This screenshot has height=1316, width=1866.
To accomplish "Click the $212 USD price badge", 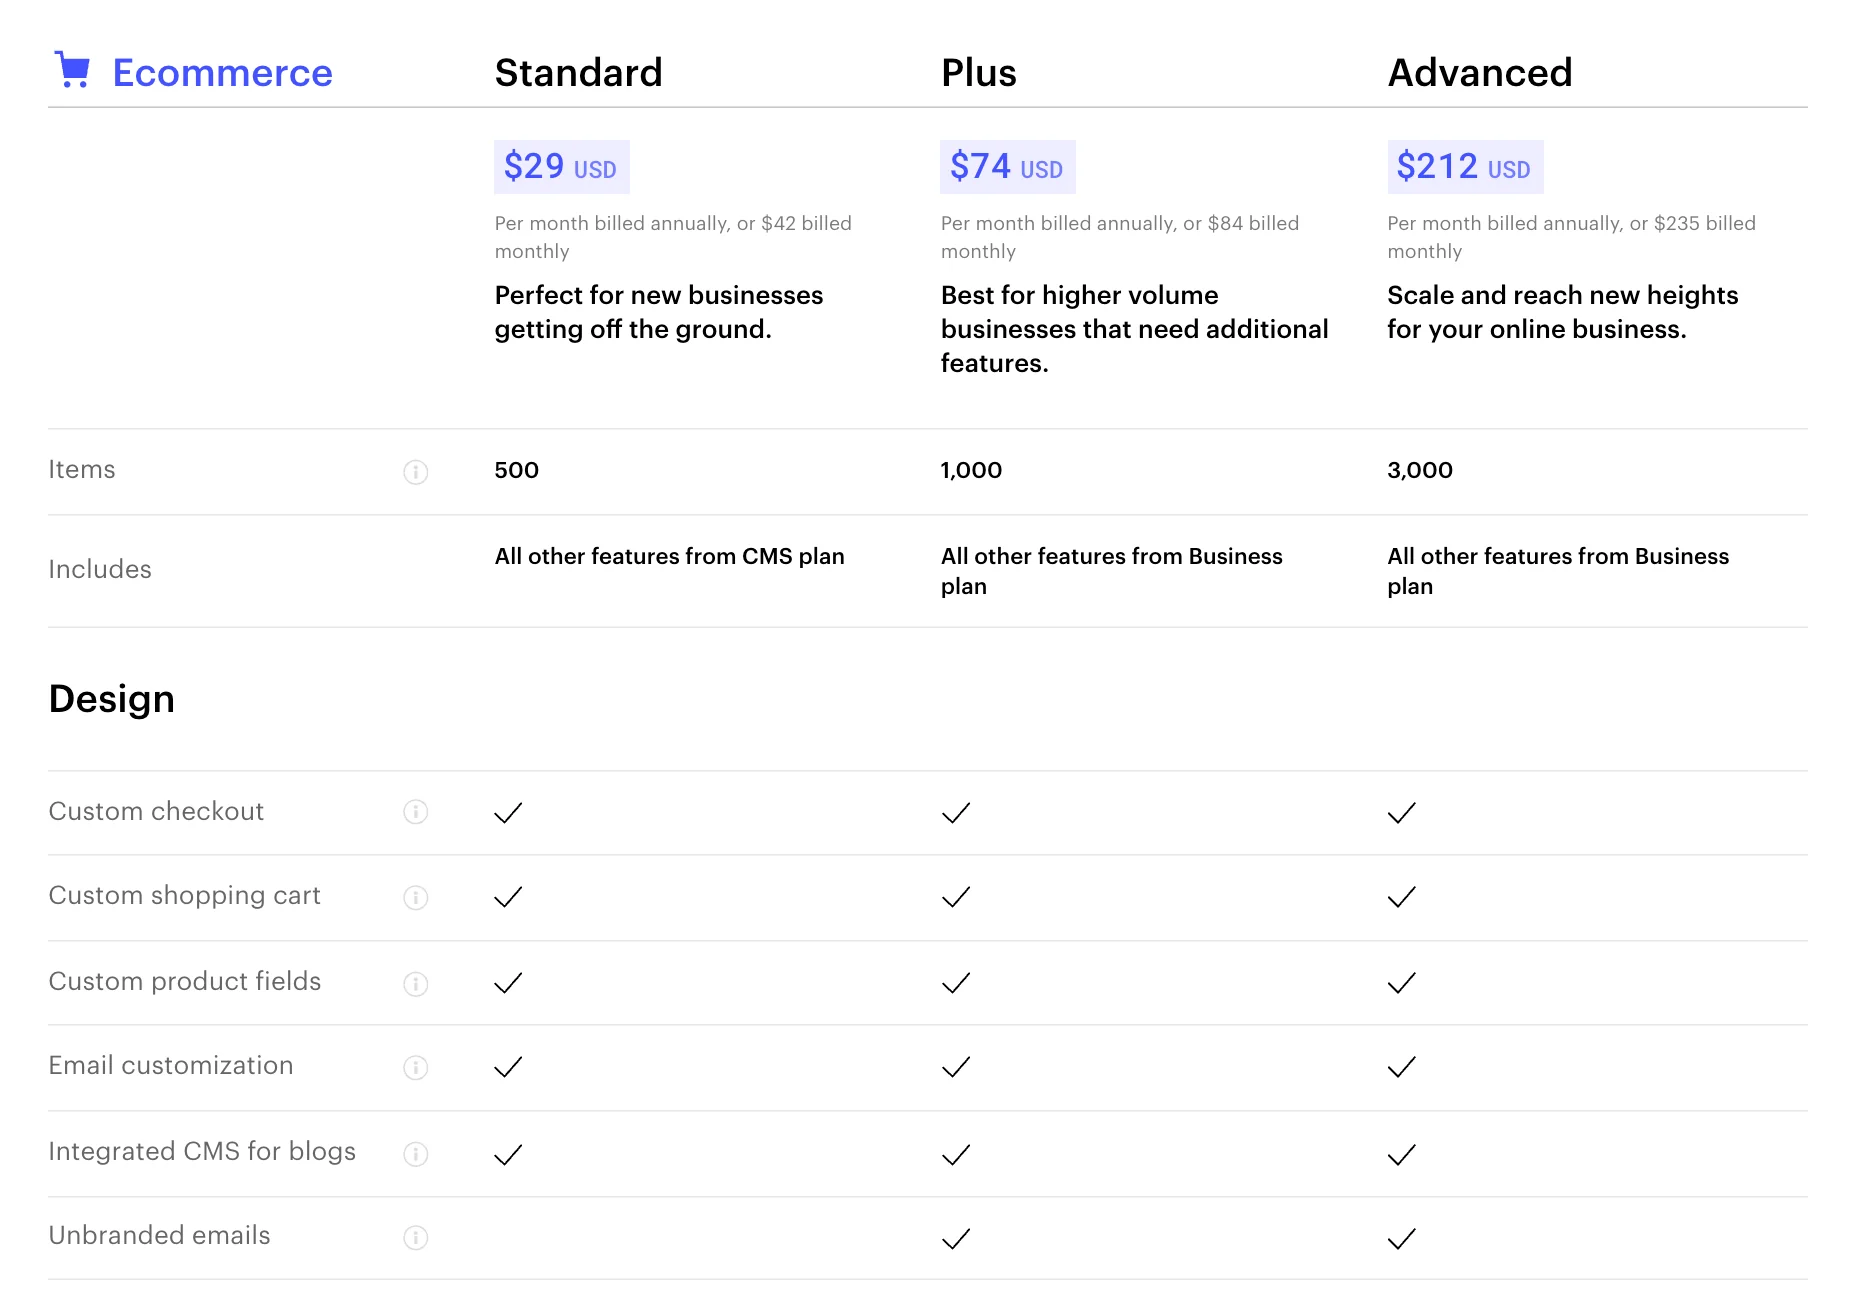I will click(1464, 167).
